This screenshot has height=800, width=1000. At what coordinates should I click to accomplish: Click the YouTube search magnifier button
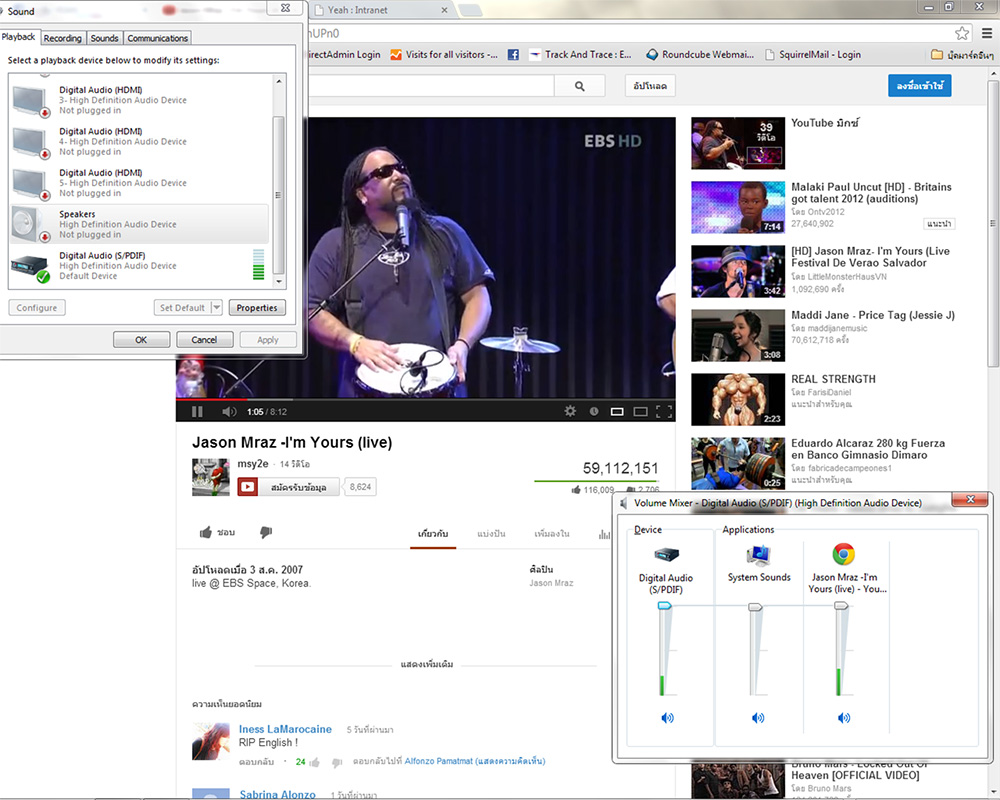(581, 87)
